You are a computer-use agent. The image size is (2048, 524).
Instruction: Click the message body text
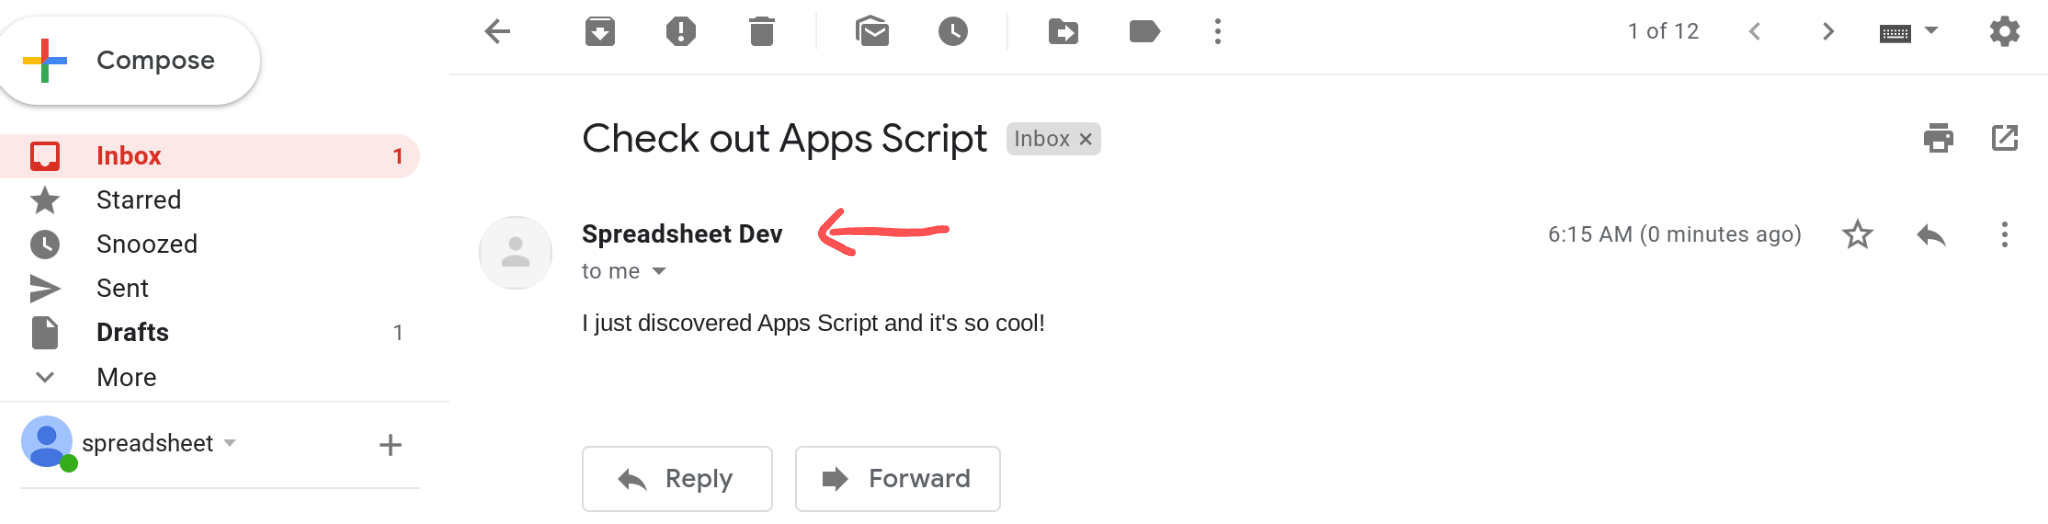pyautogui.click(x=813, y=323)
